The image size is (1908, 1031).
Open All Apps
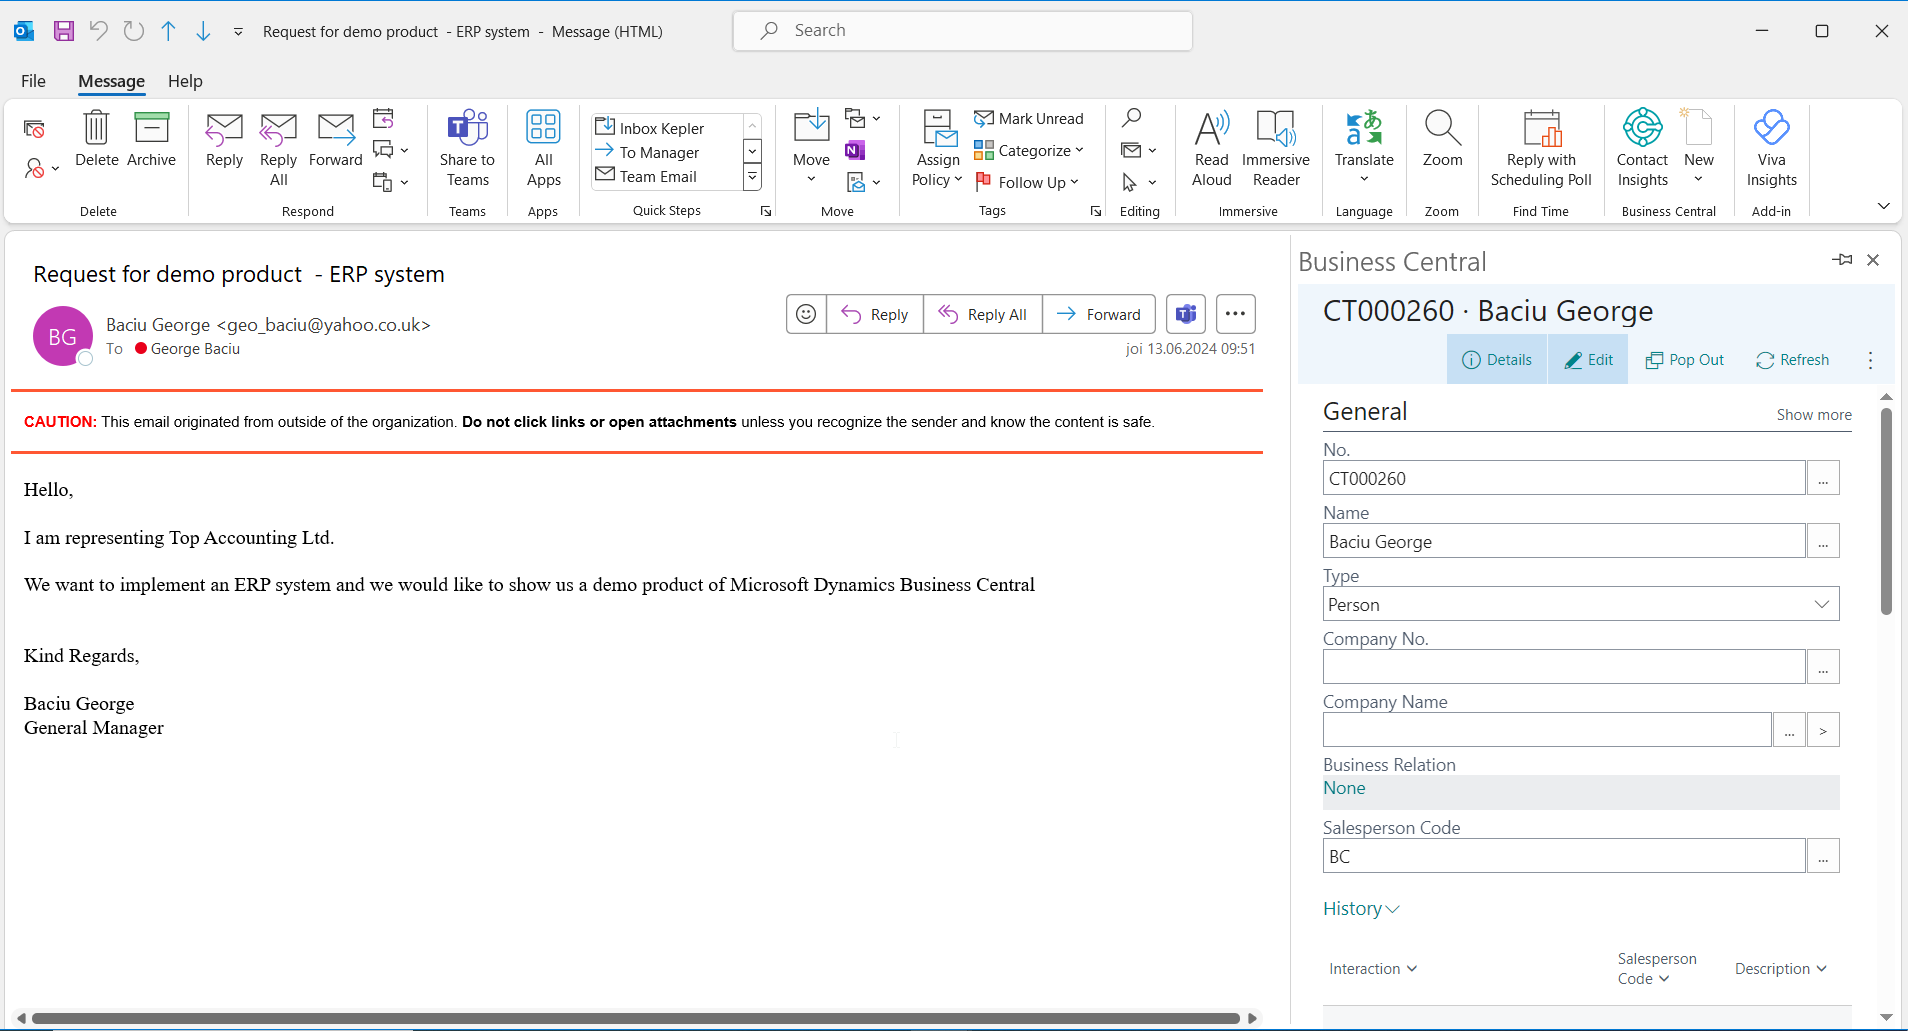544,149
